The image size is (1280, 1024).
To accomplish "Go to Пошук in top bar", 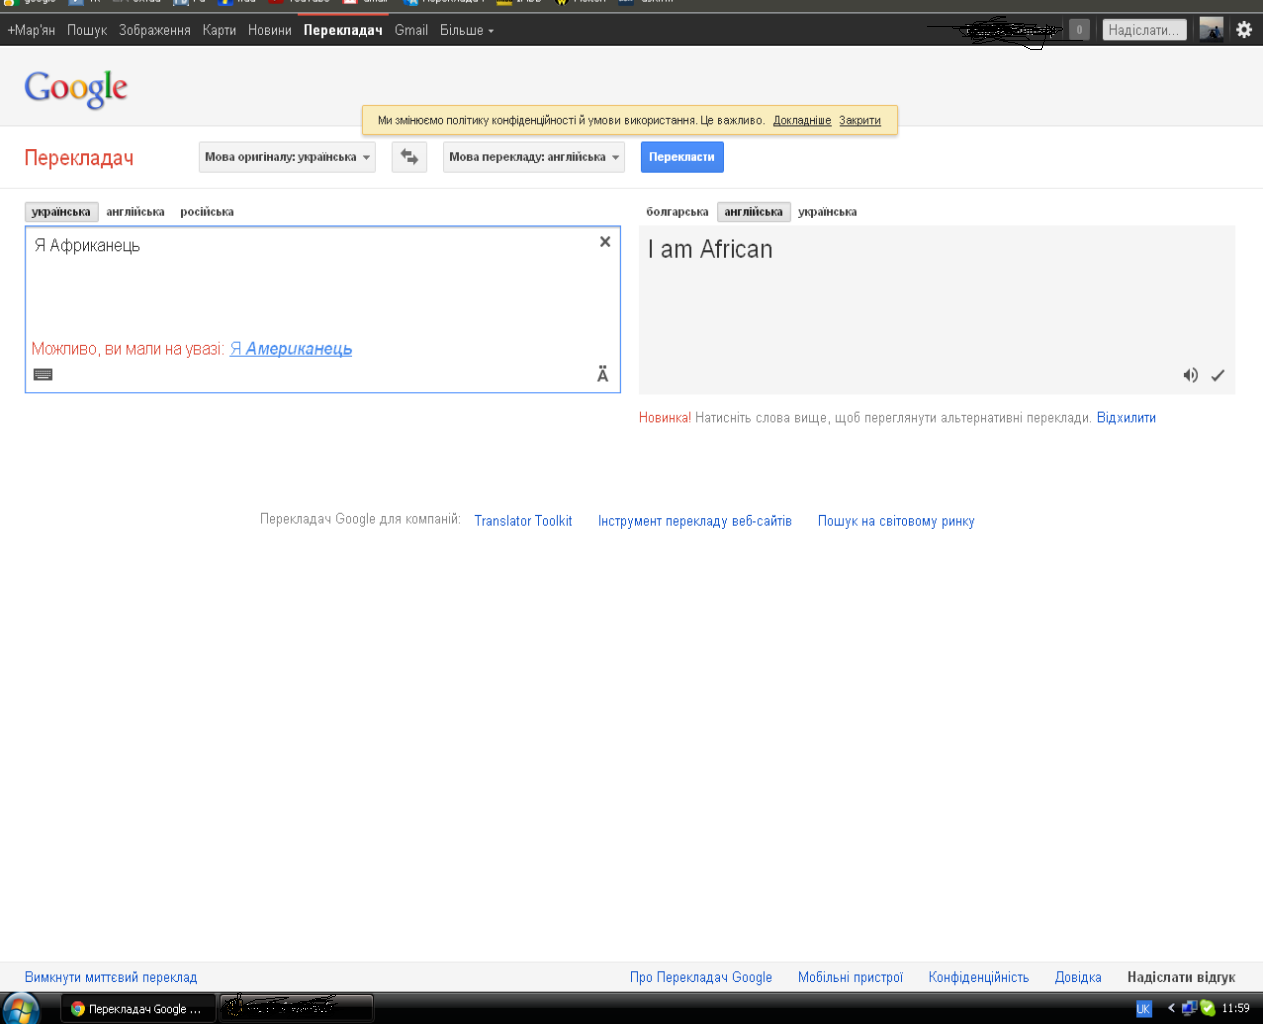I will coord(87,30).
